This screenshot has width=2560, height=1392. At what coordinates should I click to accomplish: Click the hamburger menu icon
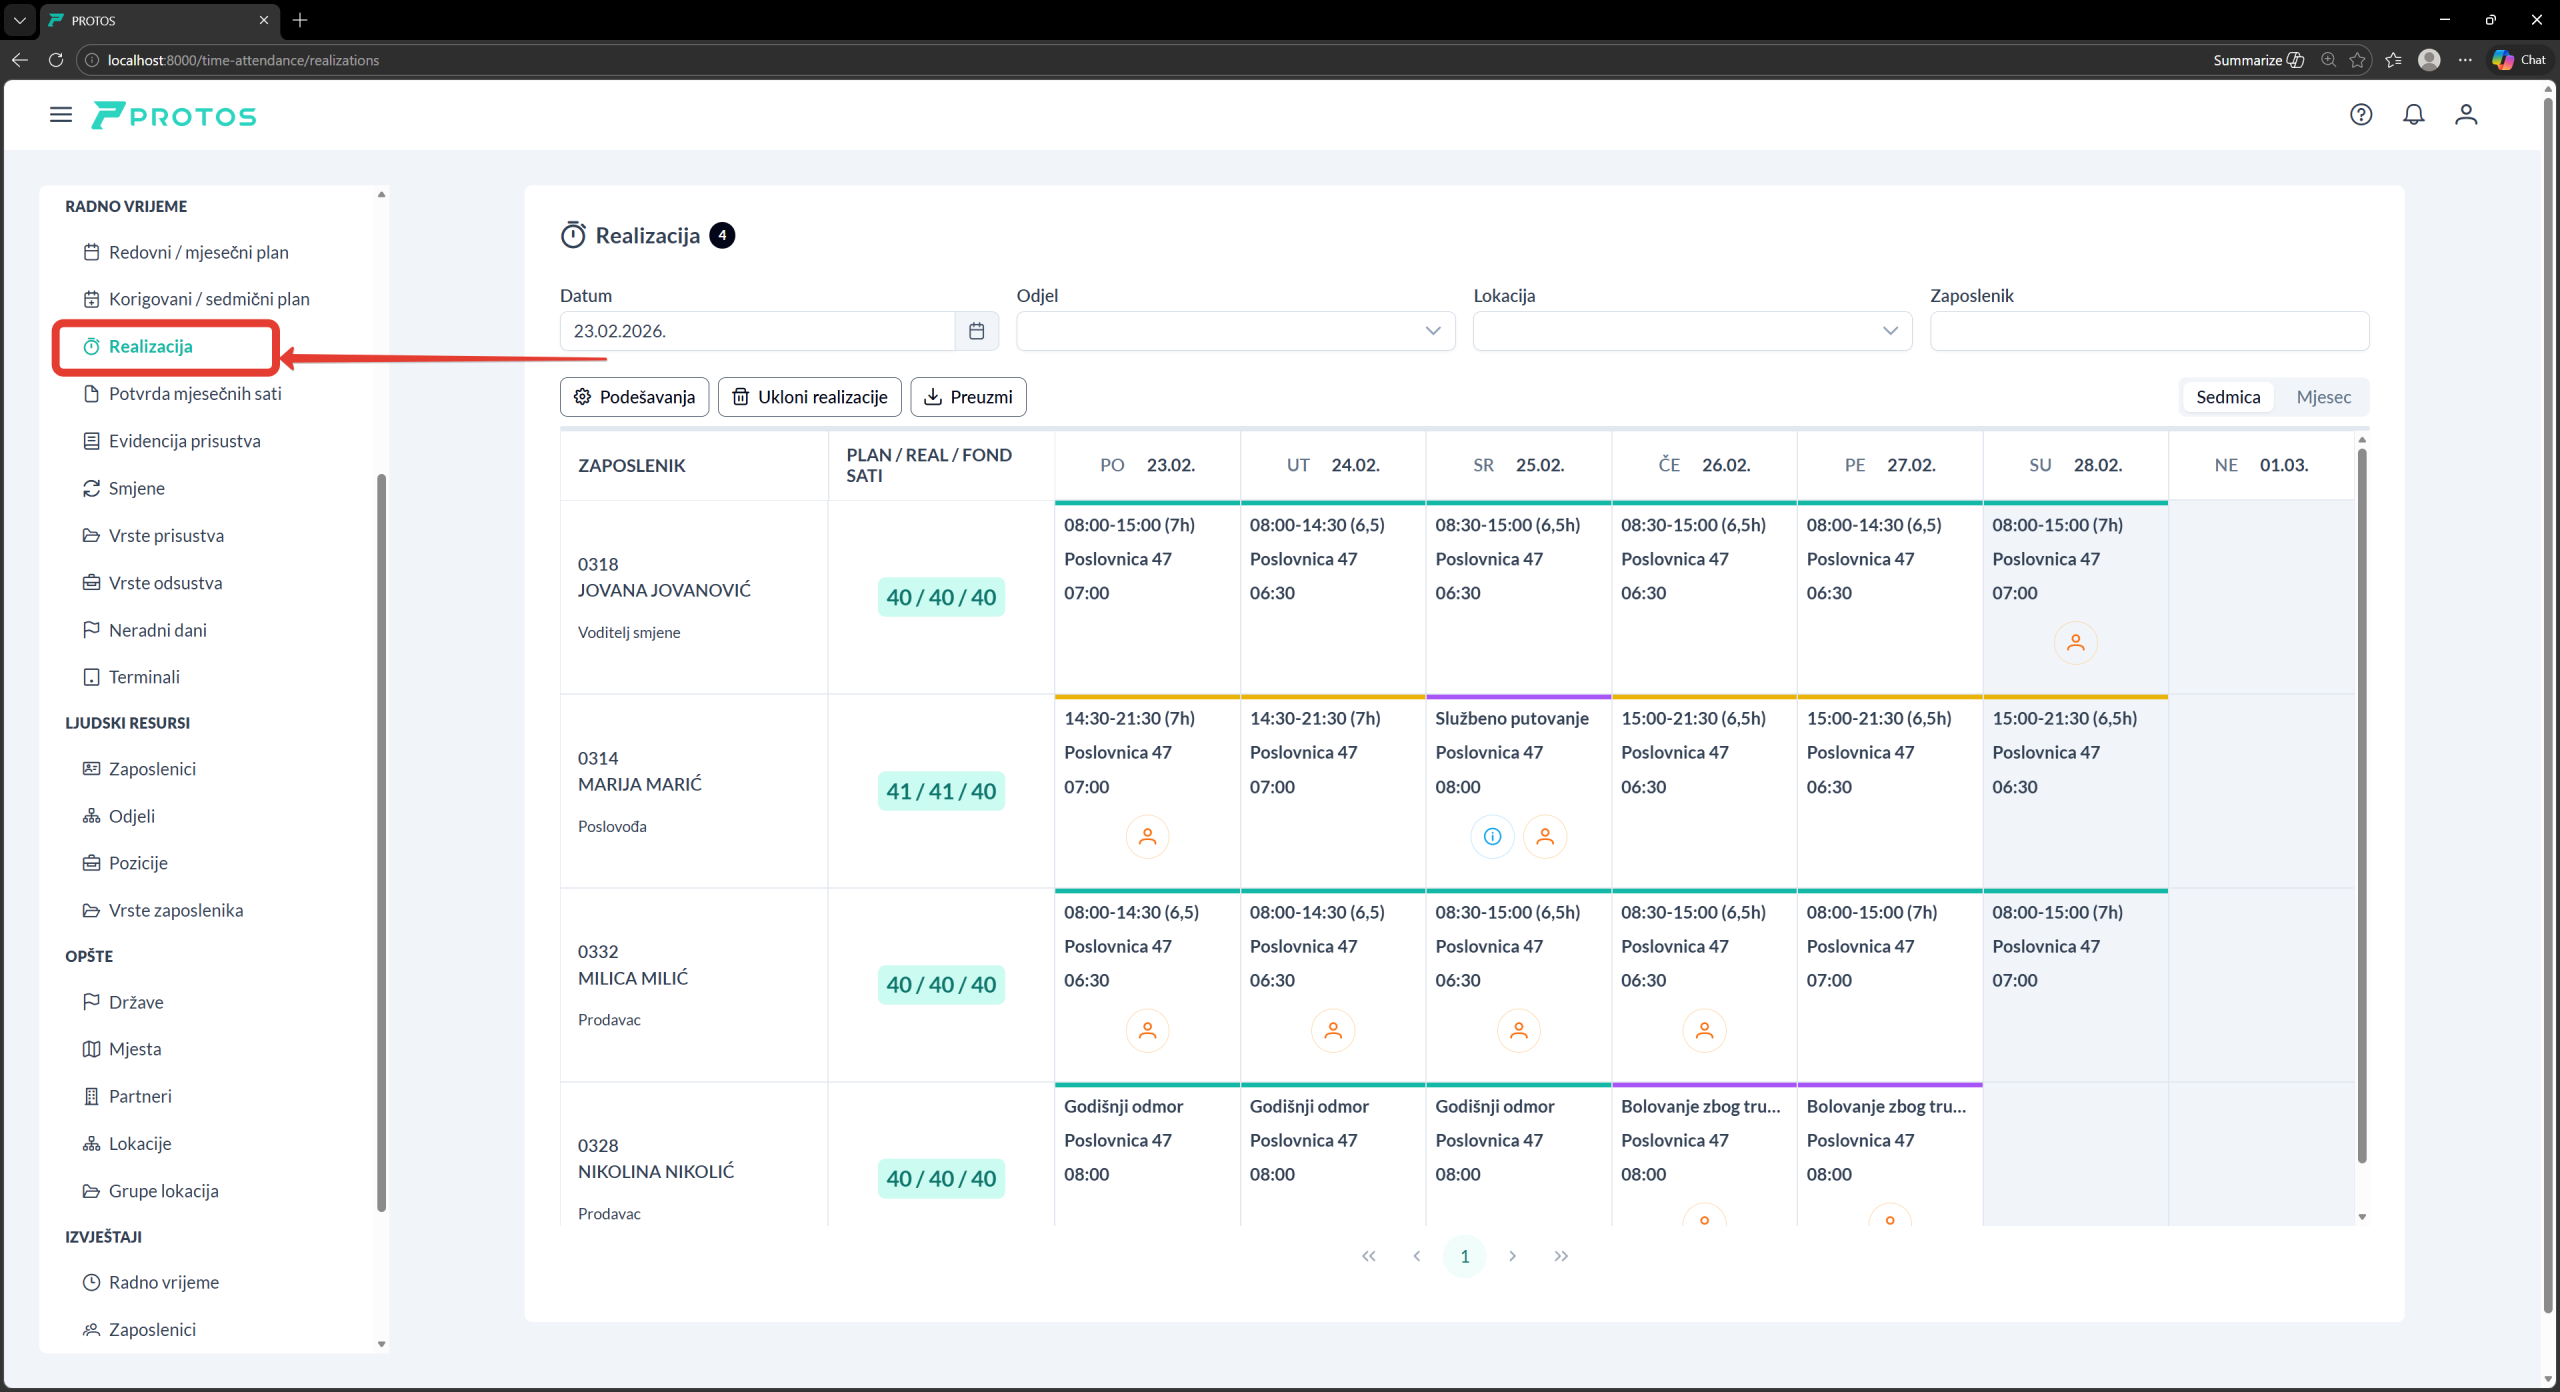click(61, 115)
